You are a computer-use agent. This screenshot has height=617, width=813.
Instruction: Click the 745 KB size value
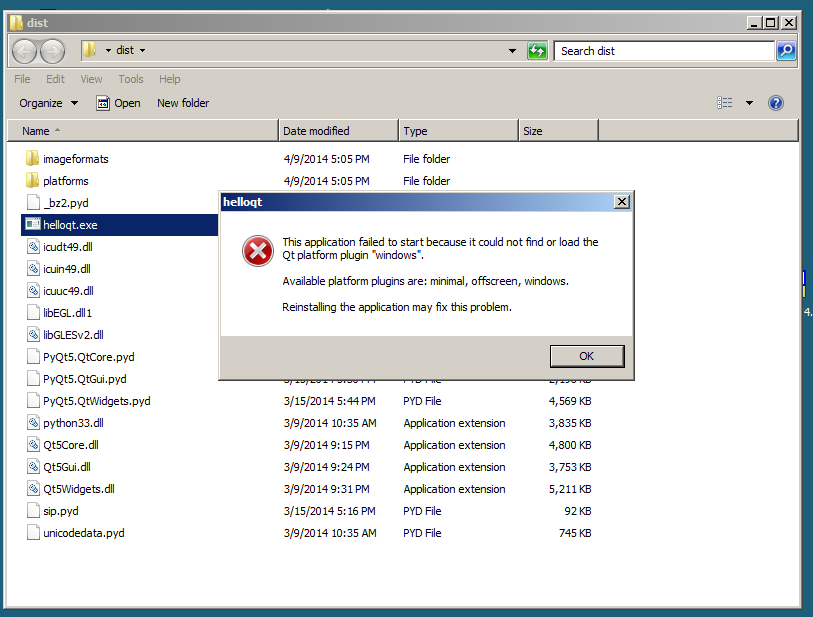click(576, 533)
